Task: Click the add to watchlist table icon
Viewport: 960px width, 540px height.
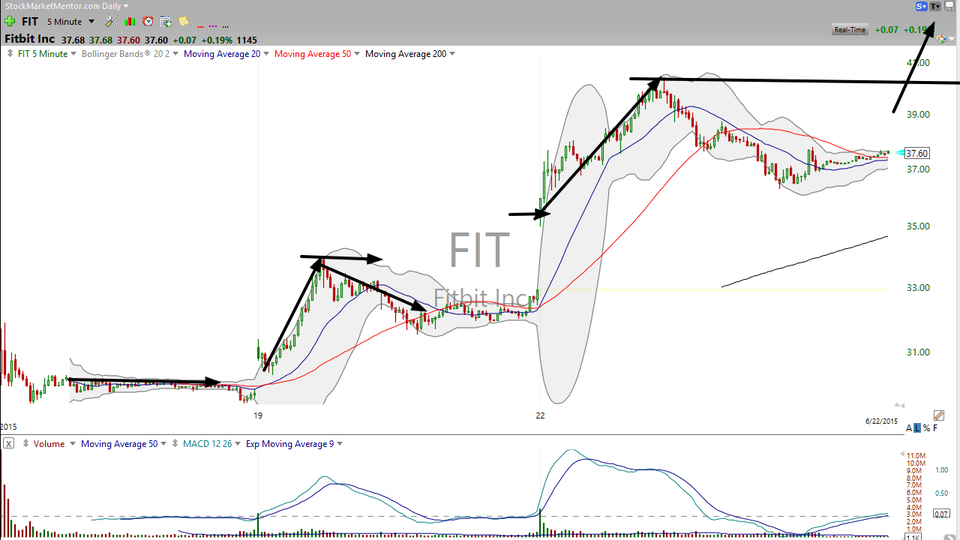Action: (x=165, y=21)
